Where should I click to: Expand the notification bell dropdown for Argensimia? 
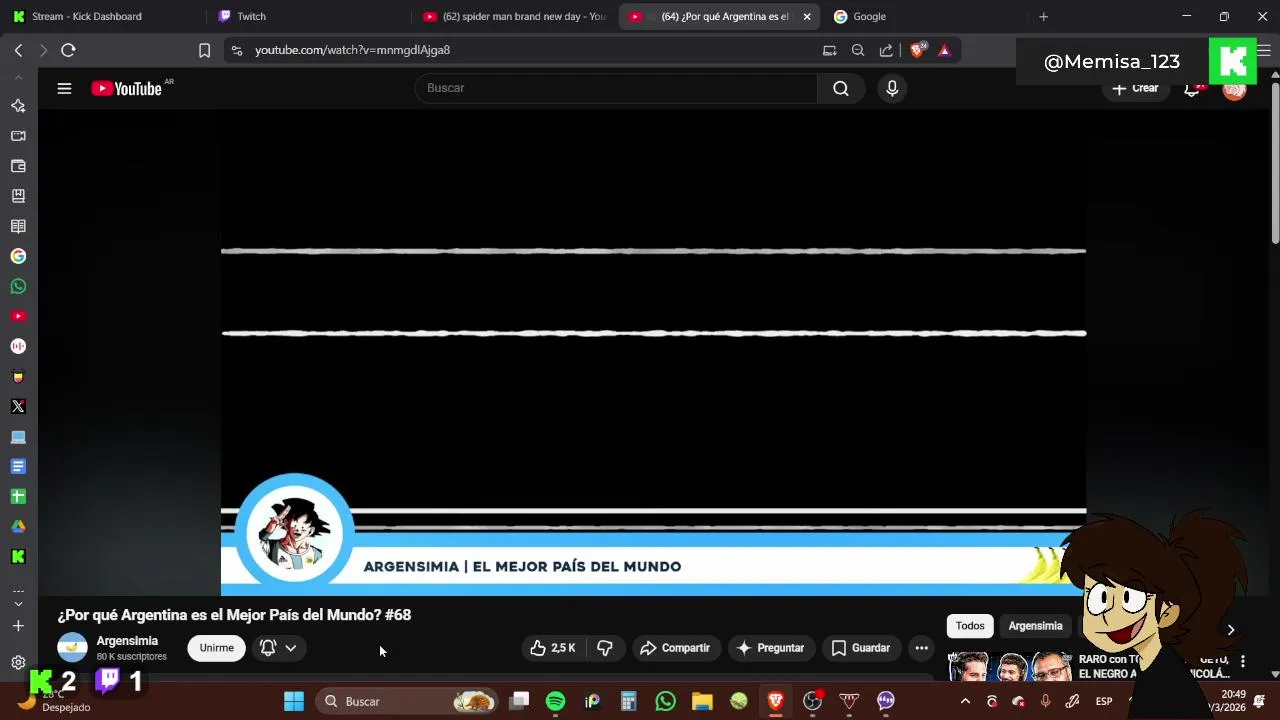(x=279, y=648)
